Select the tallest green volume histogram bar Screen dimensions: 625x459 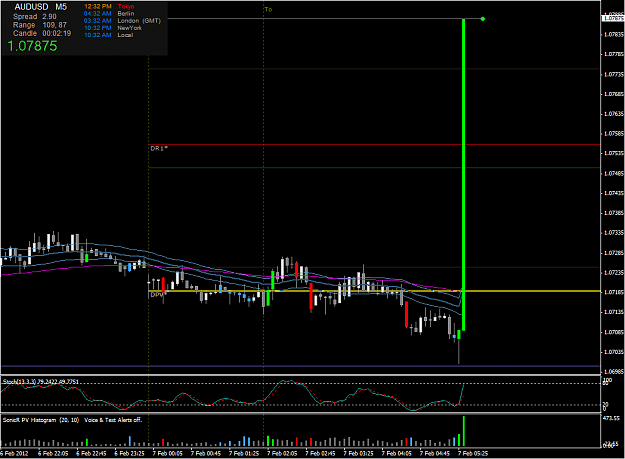click(x=464, y=431)
